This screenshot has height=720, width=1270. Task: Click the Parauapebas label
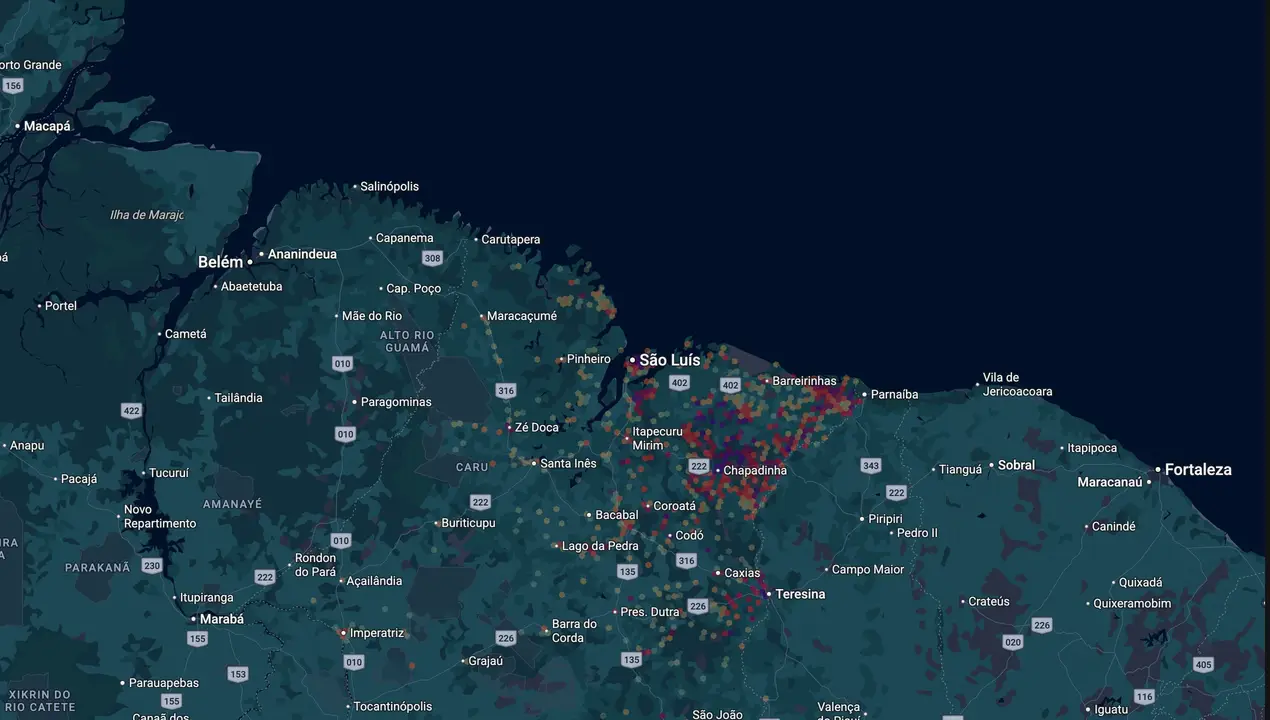click(164, 683)
